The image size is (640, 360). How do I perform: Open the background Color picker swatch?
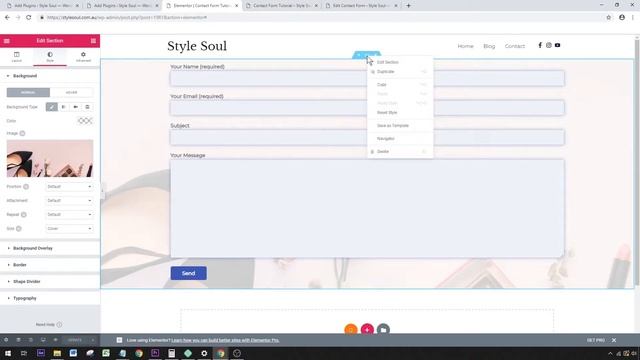click(85, 121)
